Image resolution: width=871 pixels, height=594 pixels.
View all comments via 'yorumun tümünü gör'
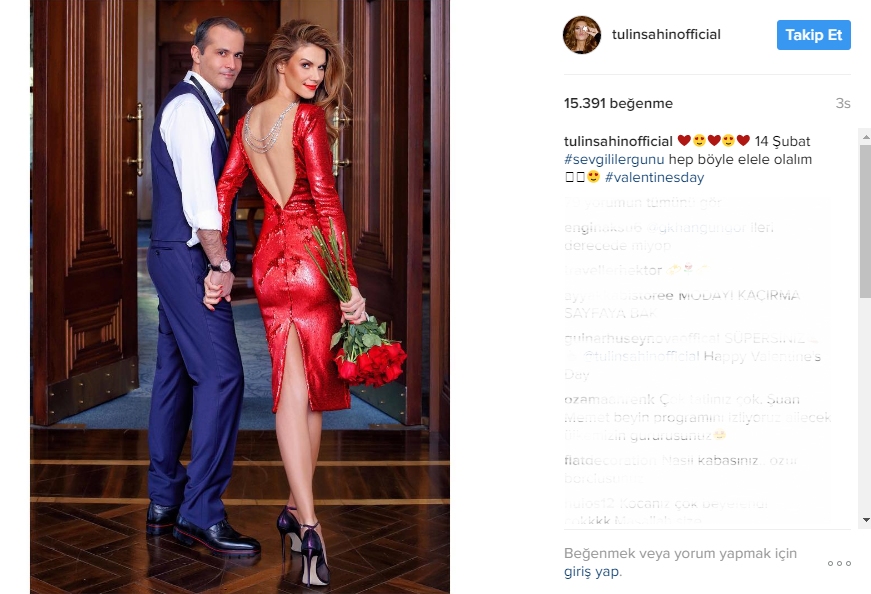[643, 203]
